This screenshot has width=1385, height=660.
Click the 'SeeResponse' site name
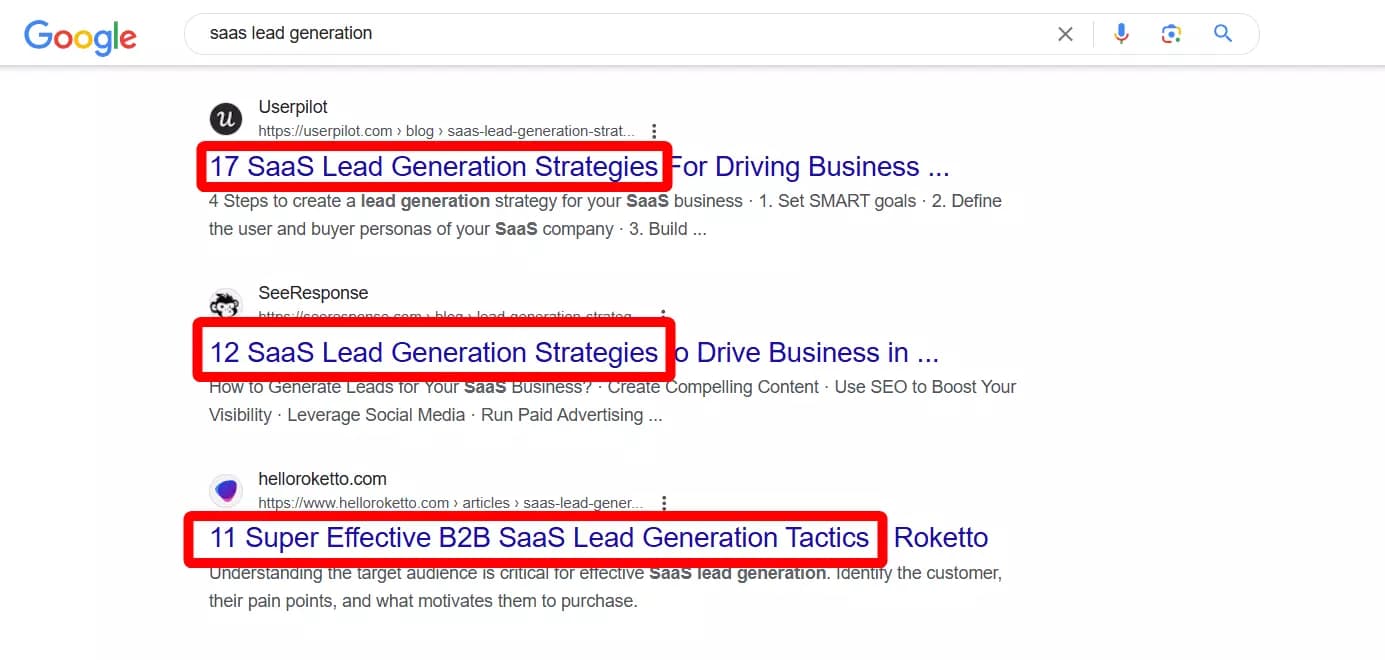313,293
